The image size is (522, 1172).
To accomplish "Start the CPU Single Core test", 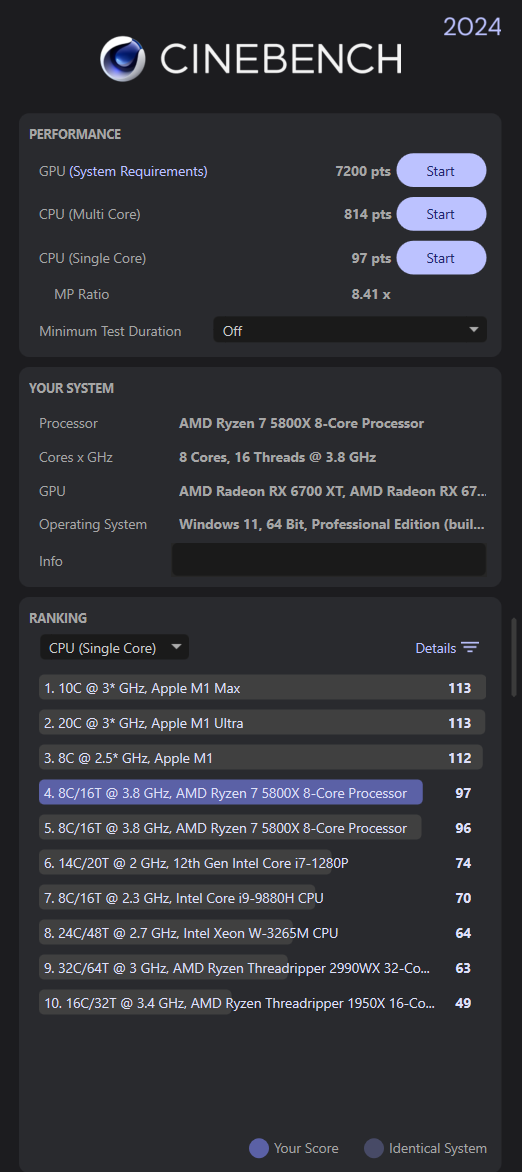I will [x=441, y=258].
